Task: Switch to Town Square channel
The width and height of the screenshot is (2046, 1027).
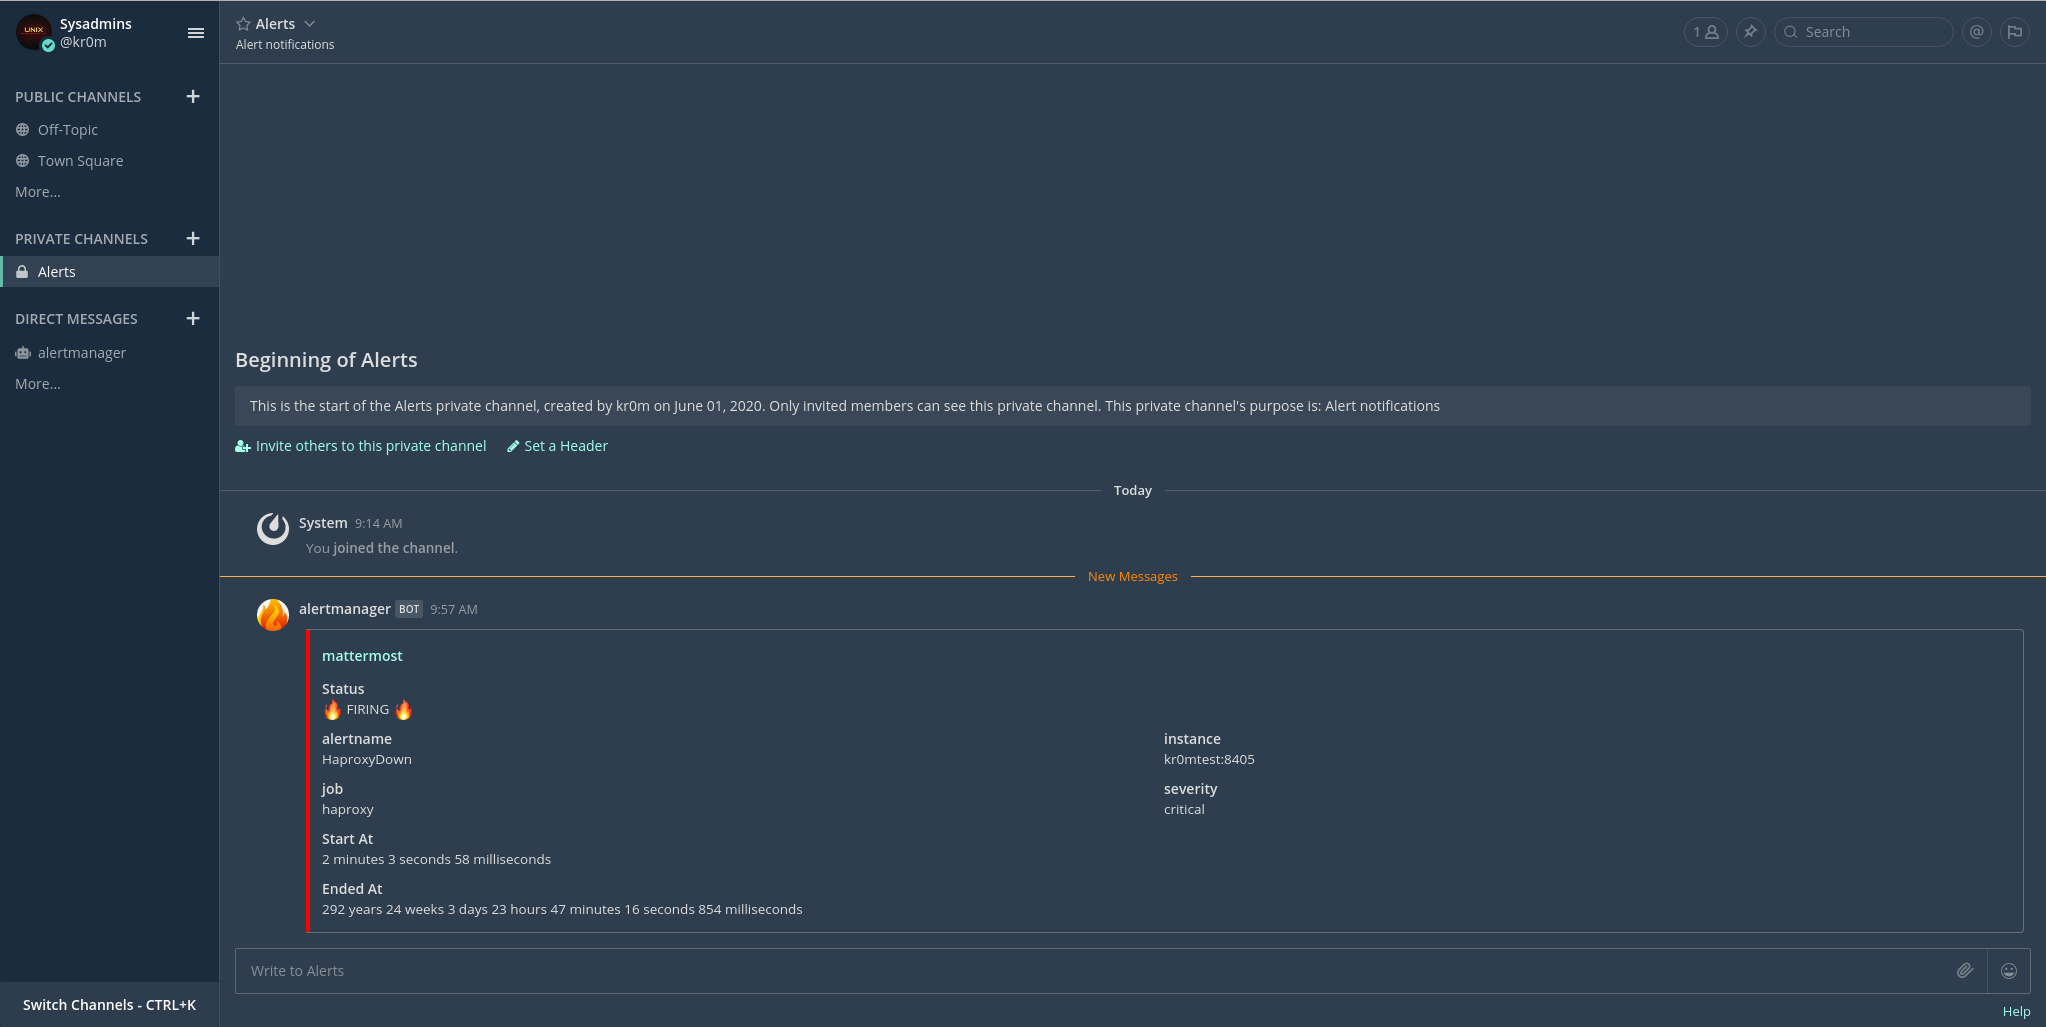Action: (x=80, y=161)
